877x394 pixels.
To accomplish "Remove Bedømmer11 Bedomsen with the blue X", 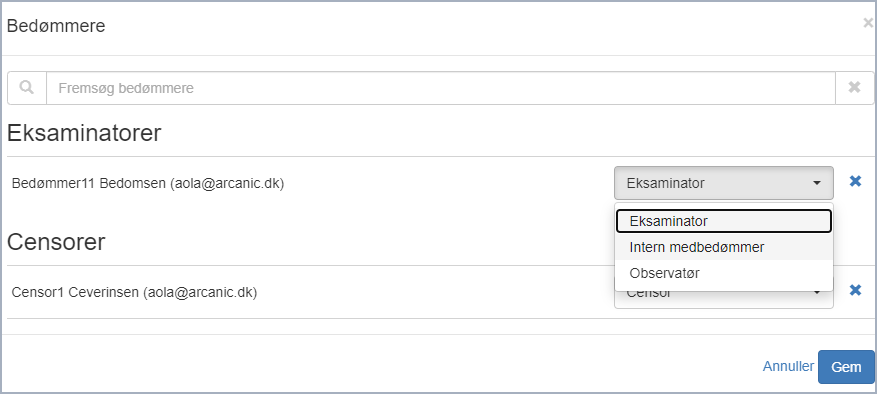I will coord(855,181).
